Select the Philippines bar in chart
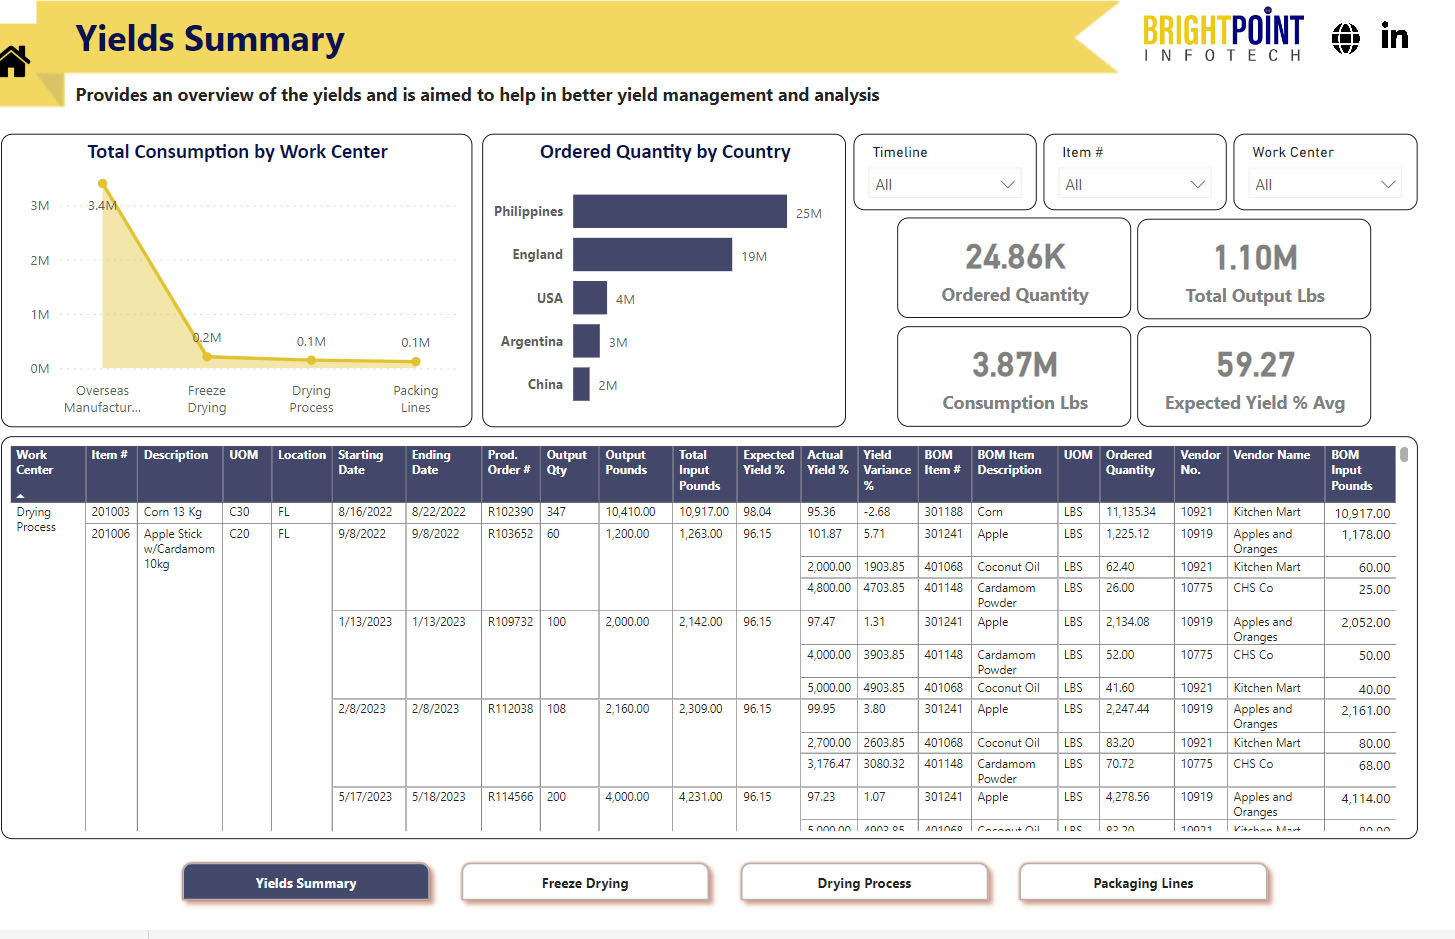 680,211
